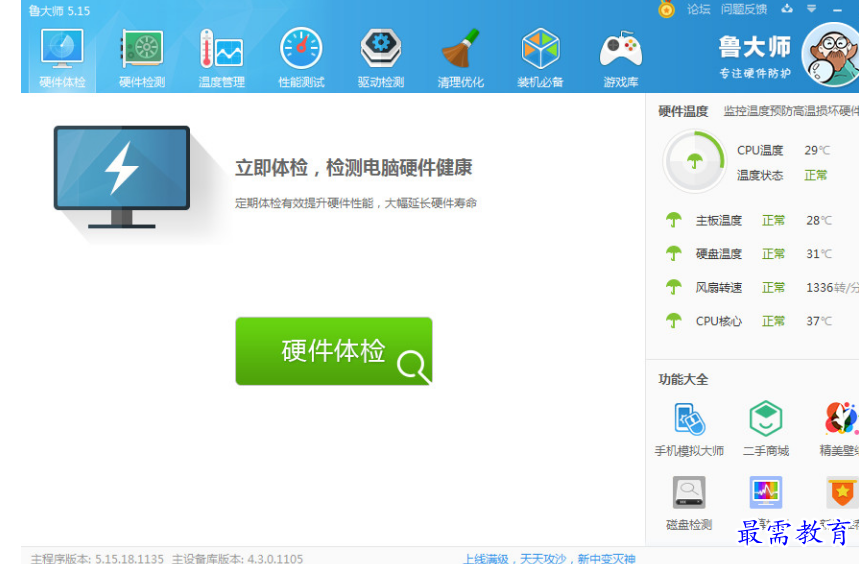
Task: Click the 温度状态 正常 status
Action: [815, 175]
